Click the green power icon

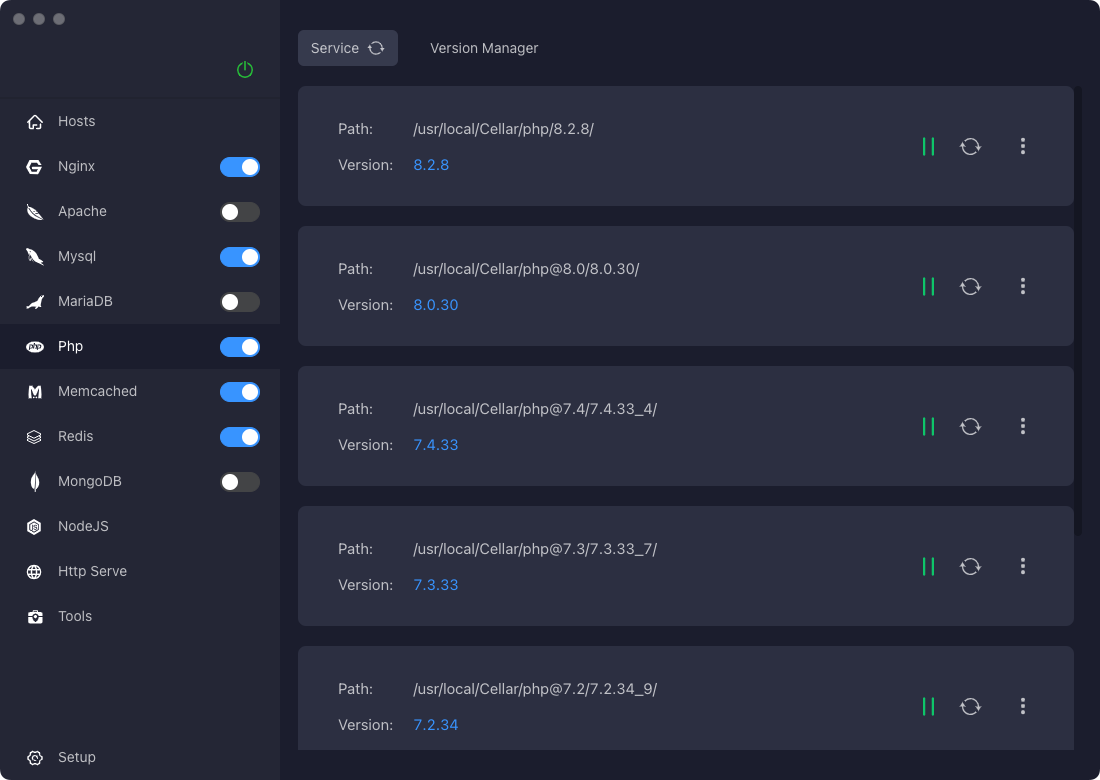pyautogui.click(x=245, y=69)
